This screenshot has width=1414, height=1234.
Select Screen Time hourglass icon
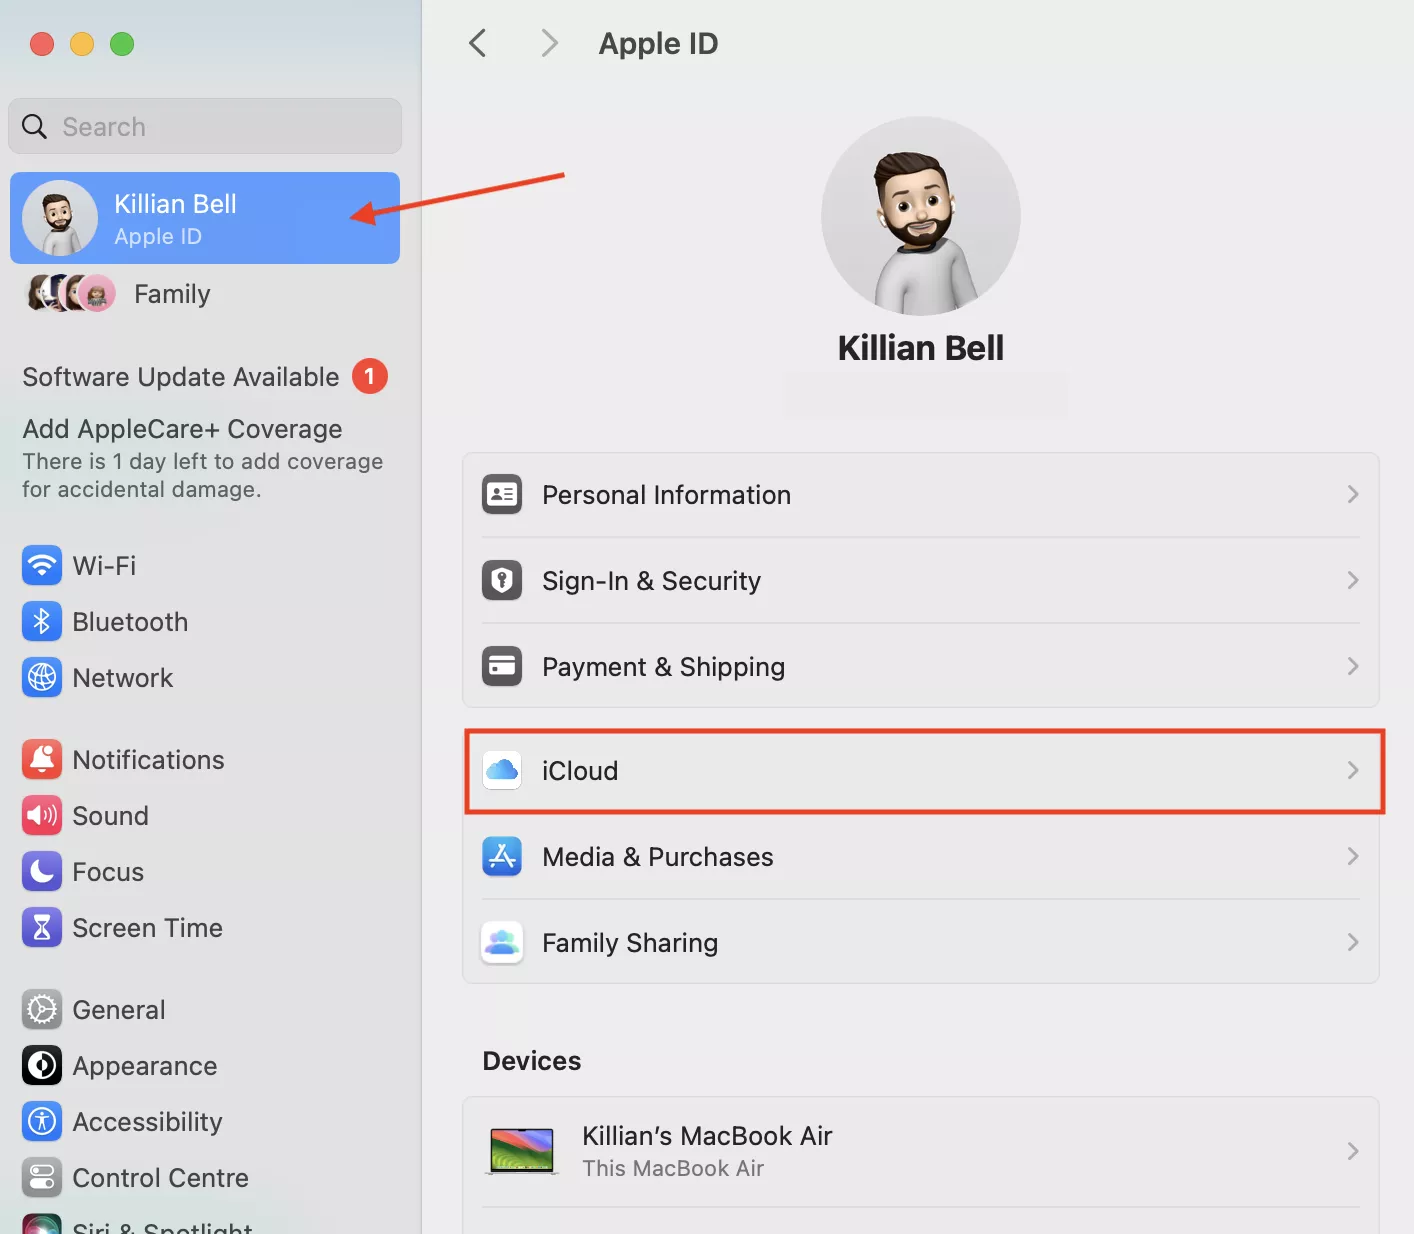(41, 928)
